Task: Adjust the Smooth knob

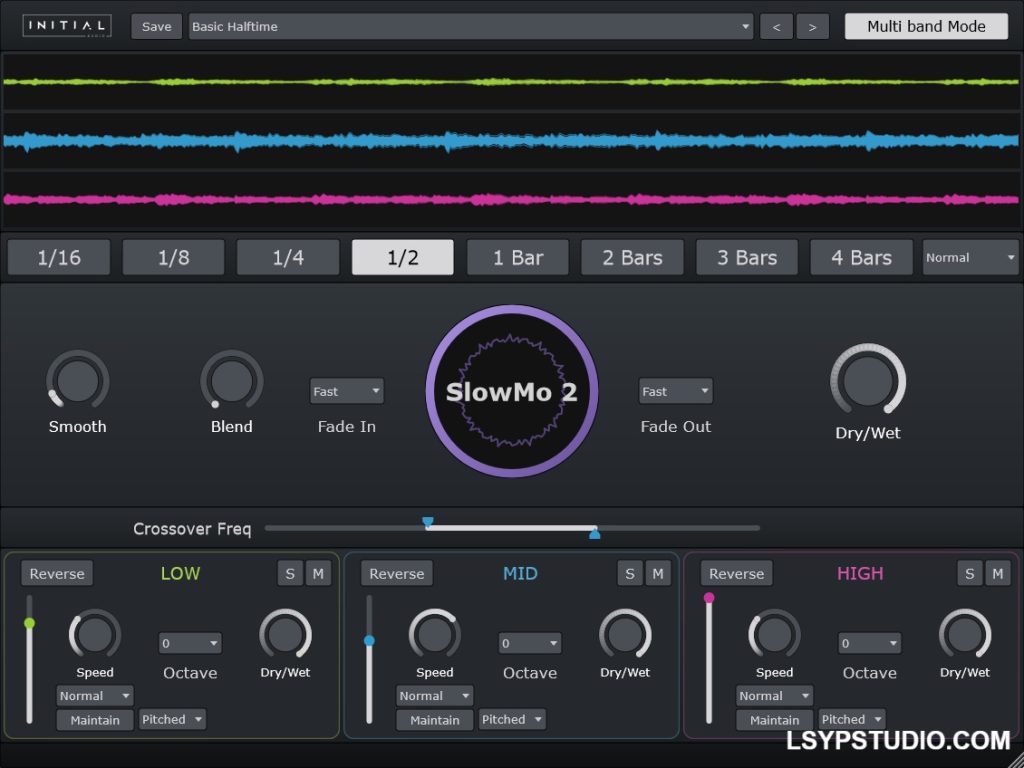Action: coord(78,380)
